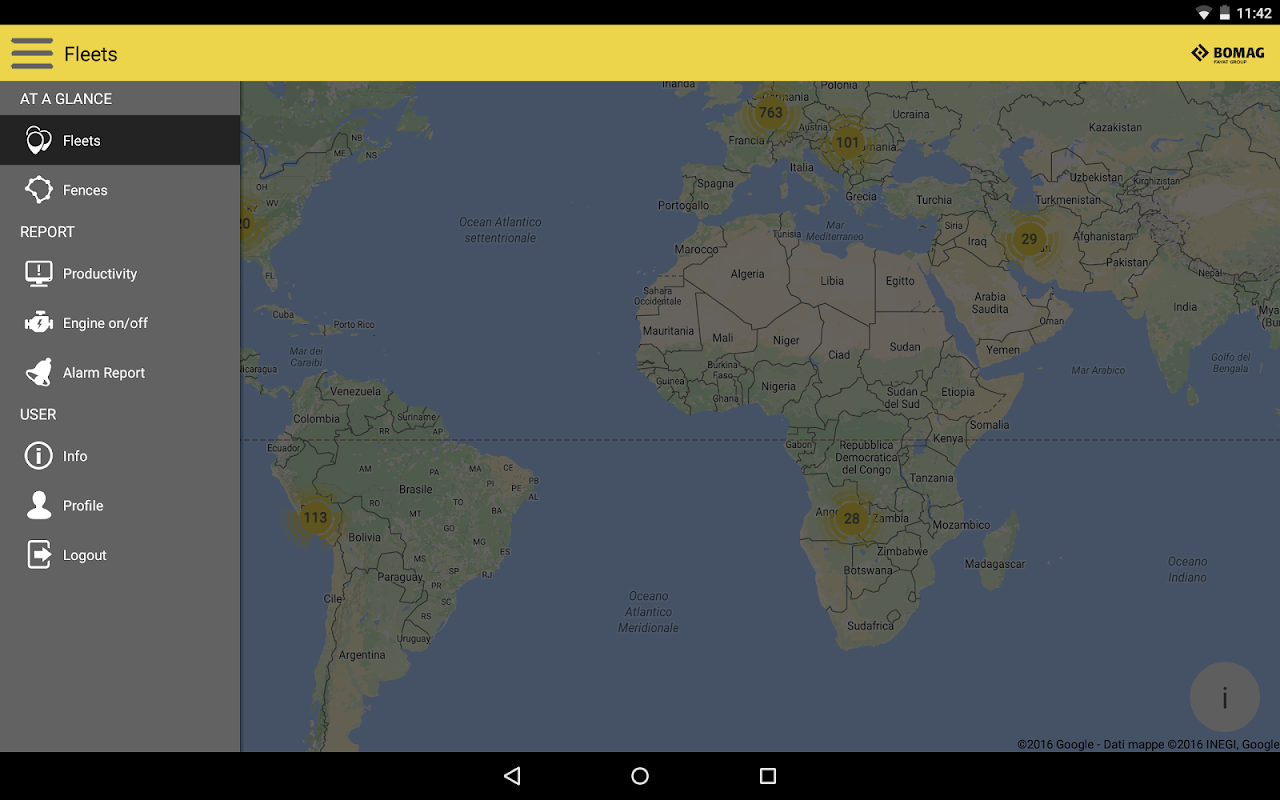Viewport: 1280px width, 800px height.
Task: Tap the Tanzania label on the map
Action: [x=932, y=478]
